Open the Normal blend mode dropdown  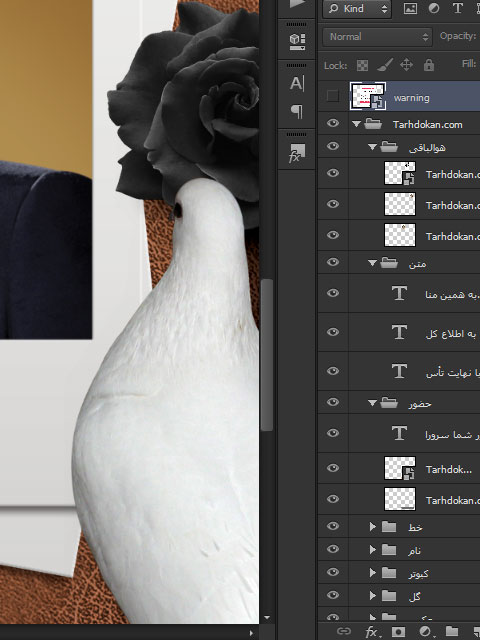[377, 37]
